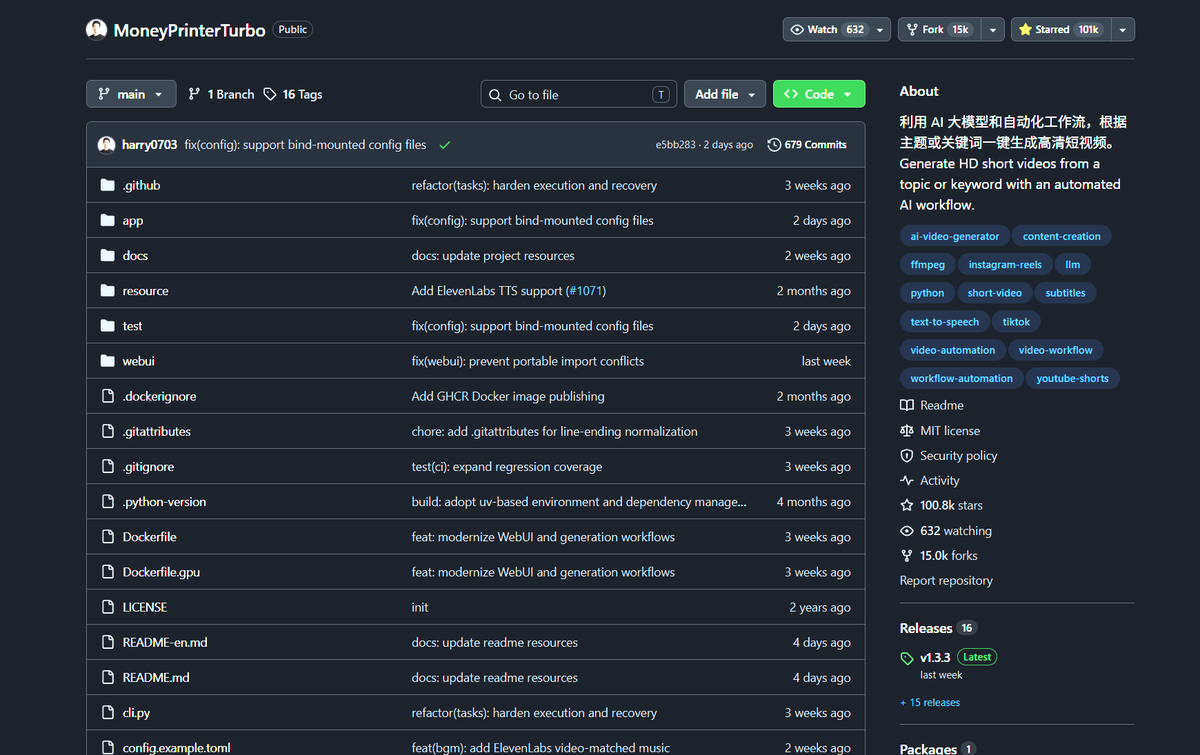Click the .python-version file icon

tap(108, 502)
